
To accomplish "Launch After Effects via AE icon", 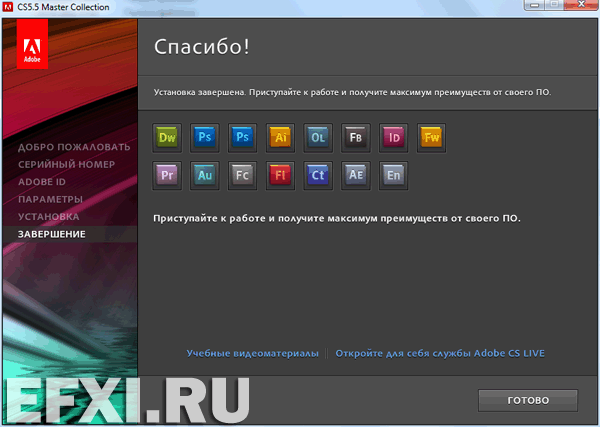I will click(x=356, y=176).
